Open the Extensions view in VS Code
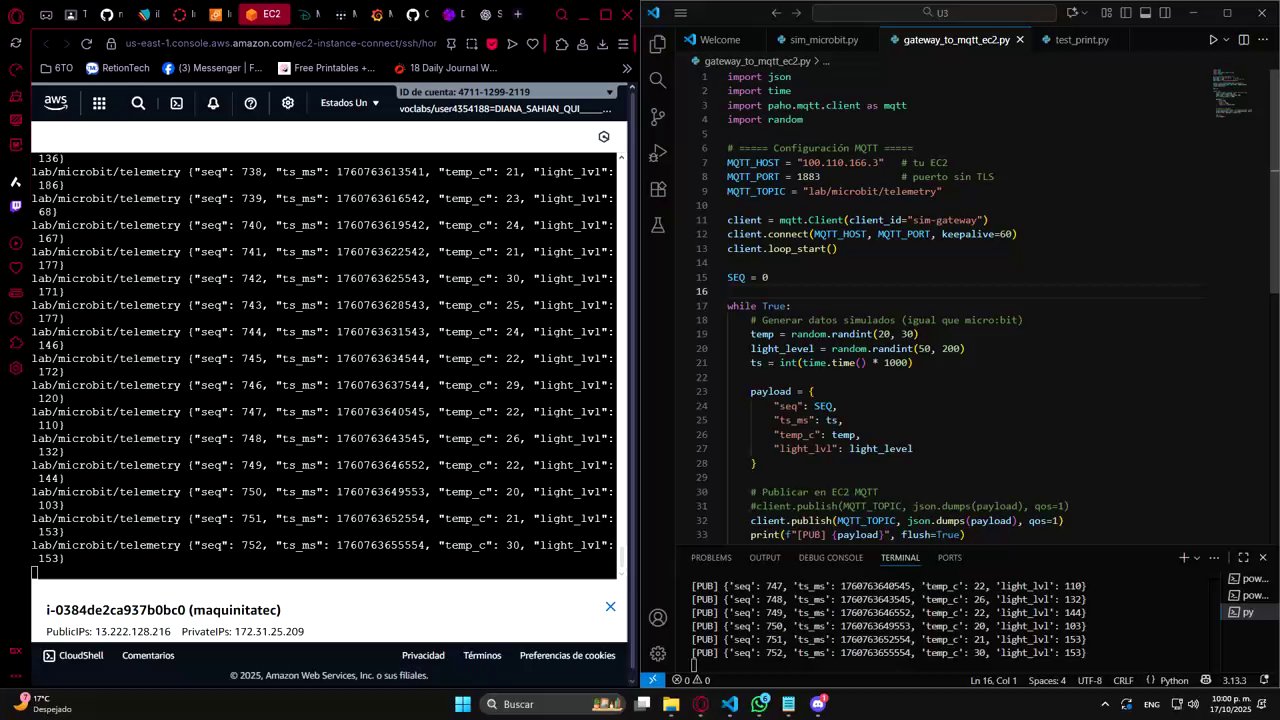This screenshot has height=720, width=1280. 658,189
